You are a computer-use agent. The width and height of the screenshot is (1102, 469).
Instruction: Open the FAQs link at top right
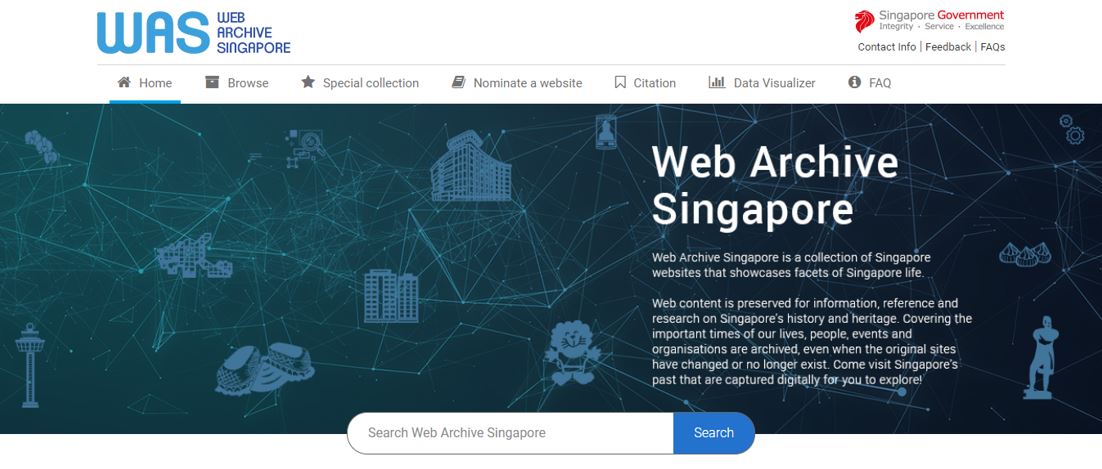[992, 47]
